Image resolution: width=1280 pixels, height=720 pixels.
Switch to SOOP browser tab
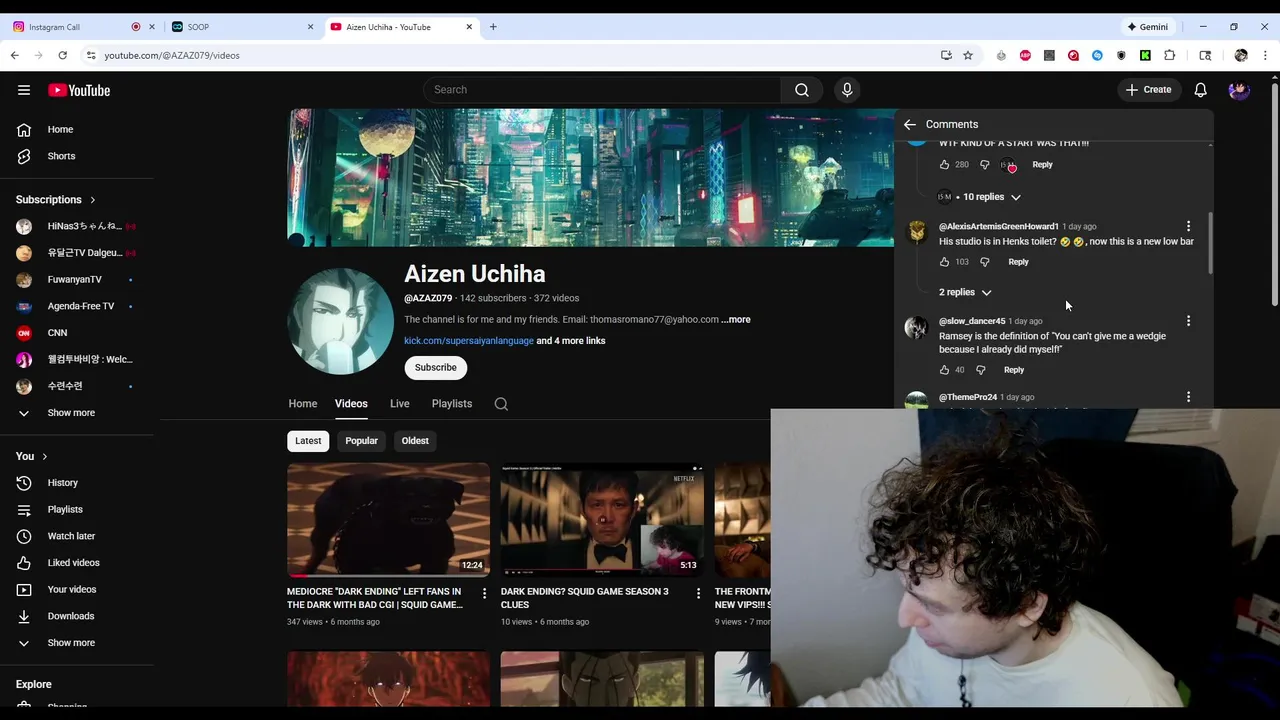(240, 27)
